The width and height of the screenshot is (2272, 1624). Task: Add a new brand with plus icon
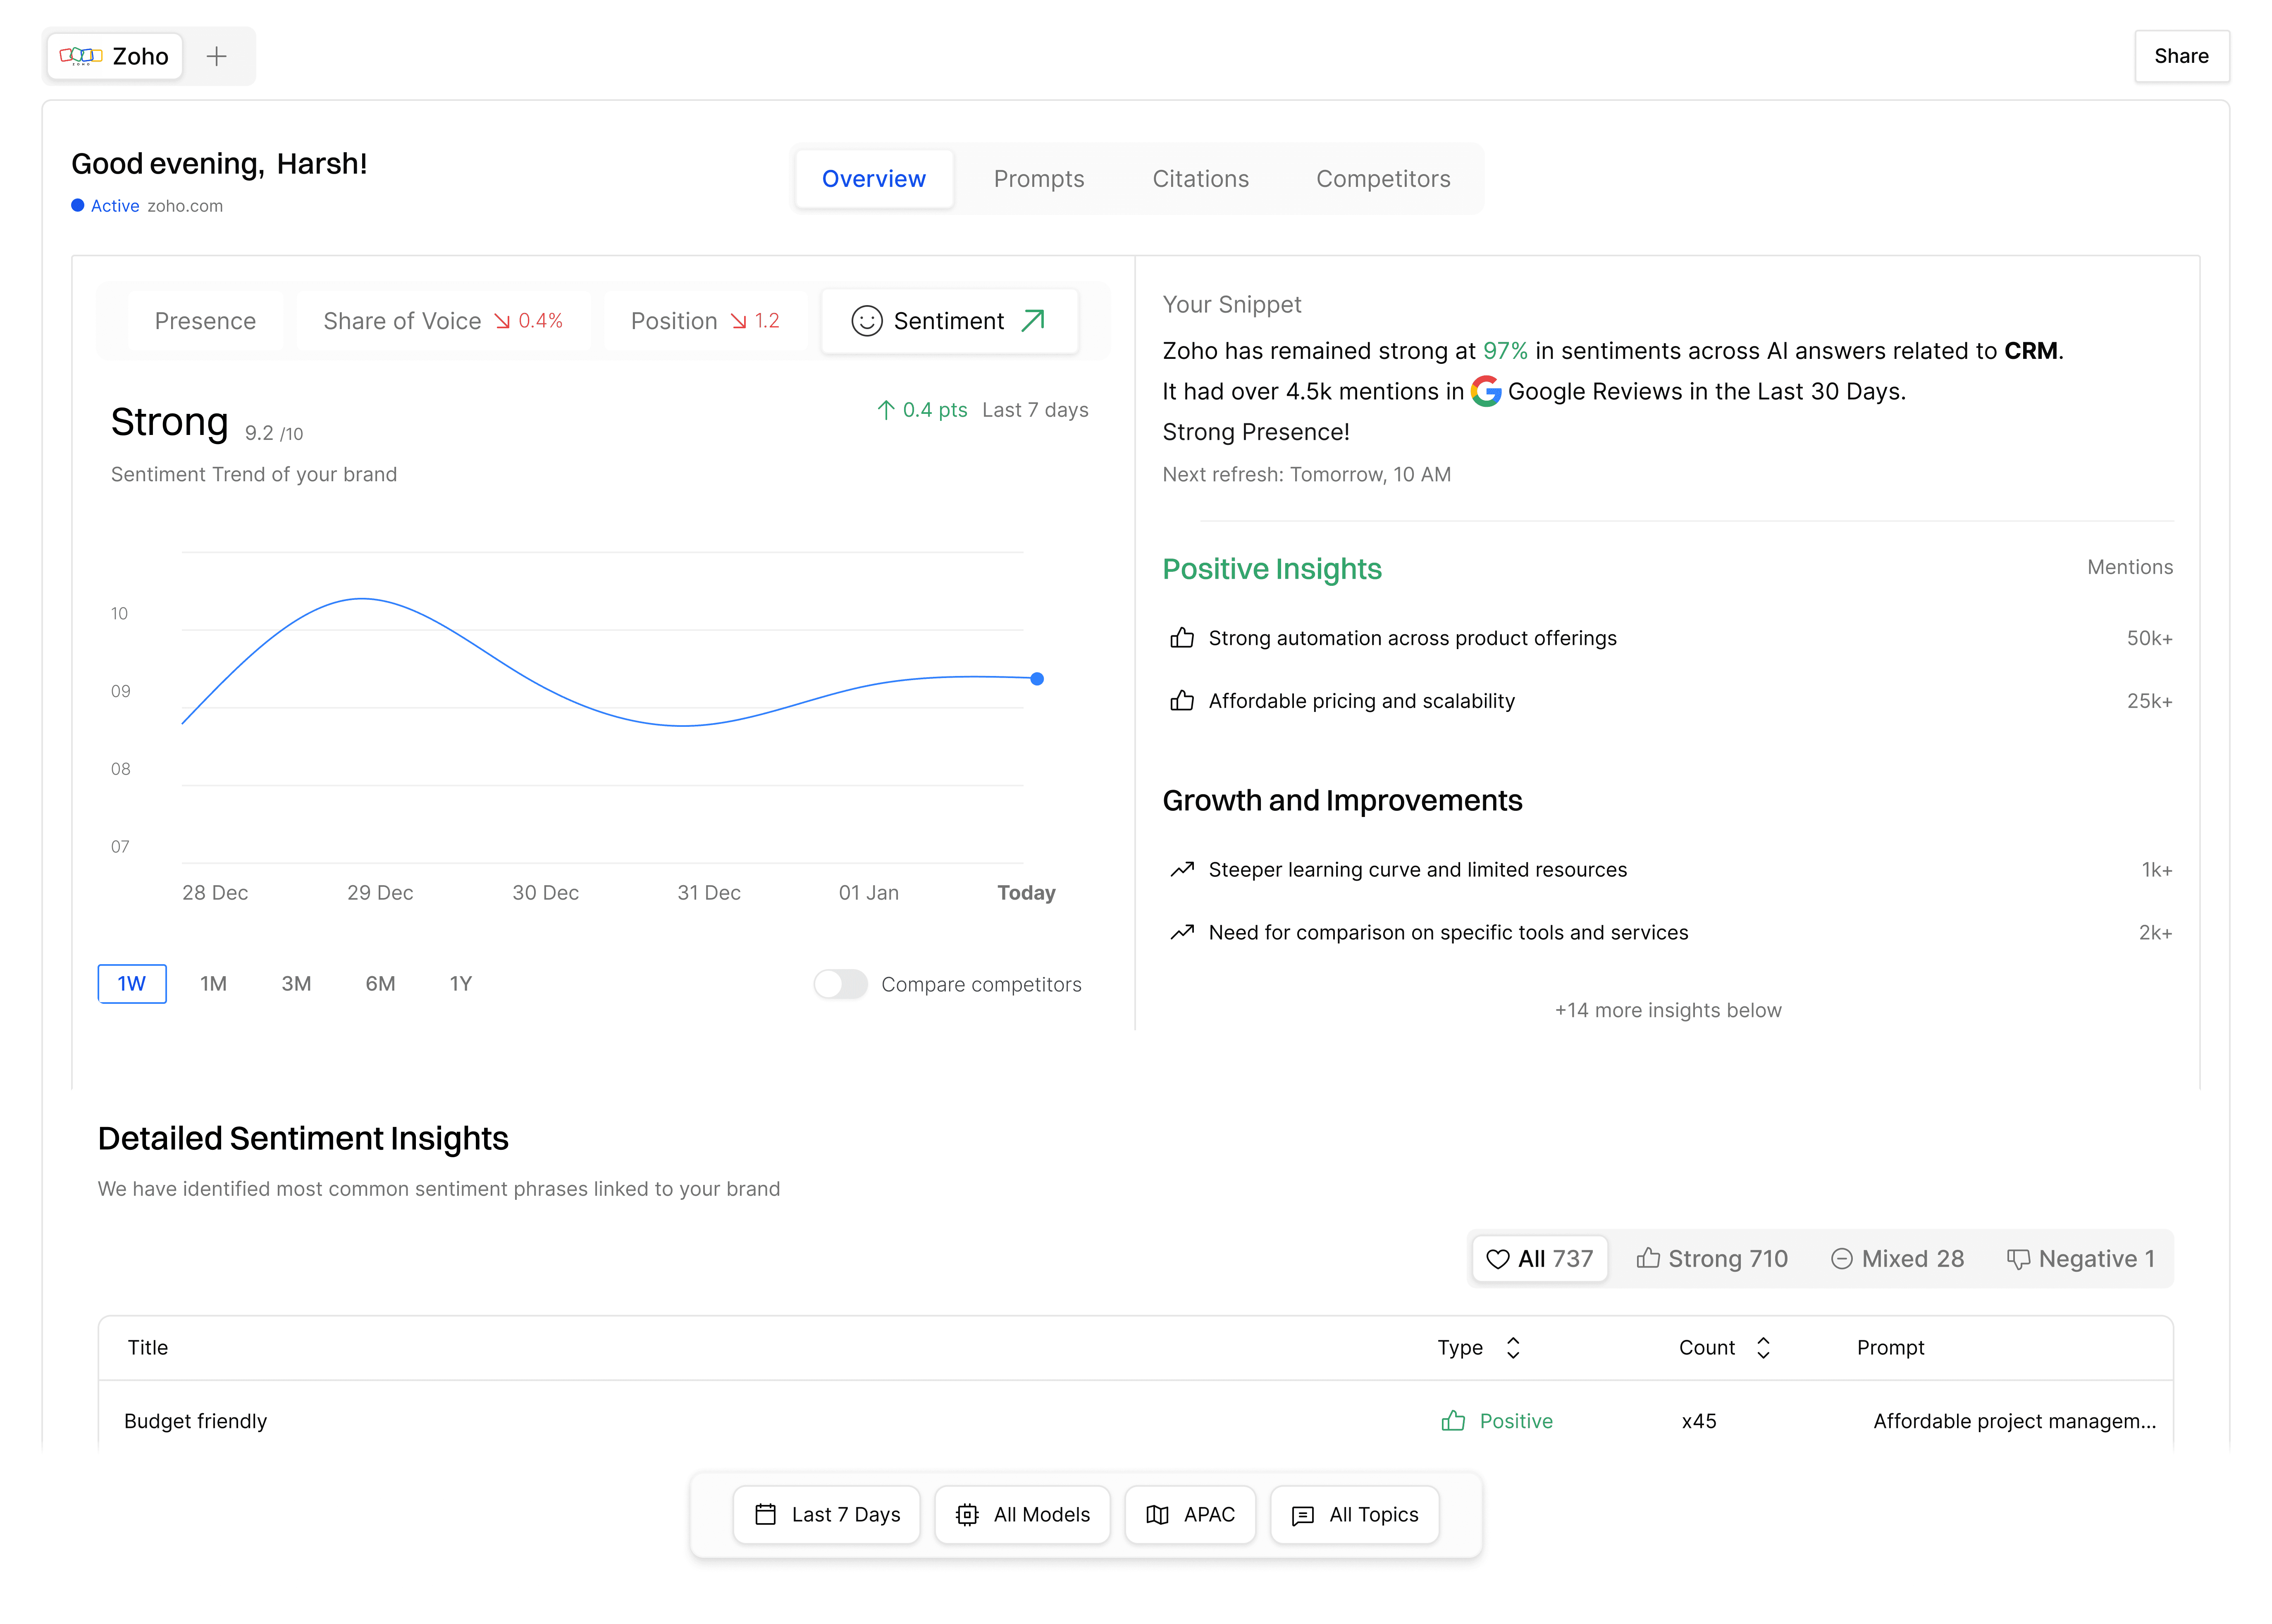216,56
